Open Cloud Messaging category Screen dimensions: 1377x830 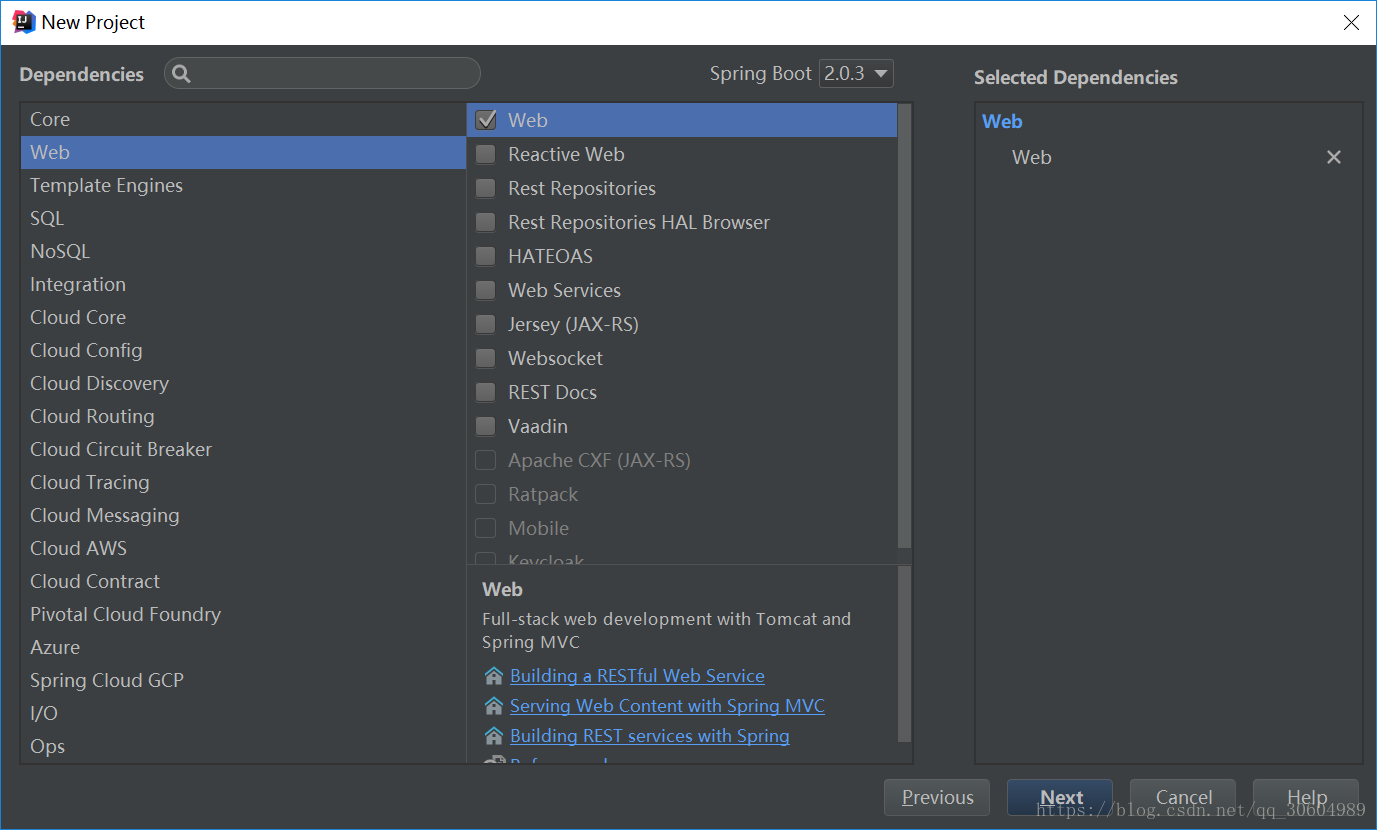click(x=243, y=515)
